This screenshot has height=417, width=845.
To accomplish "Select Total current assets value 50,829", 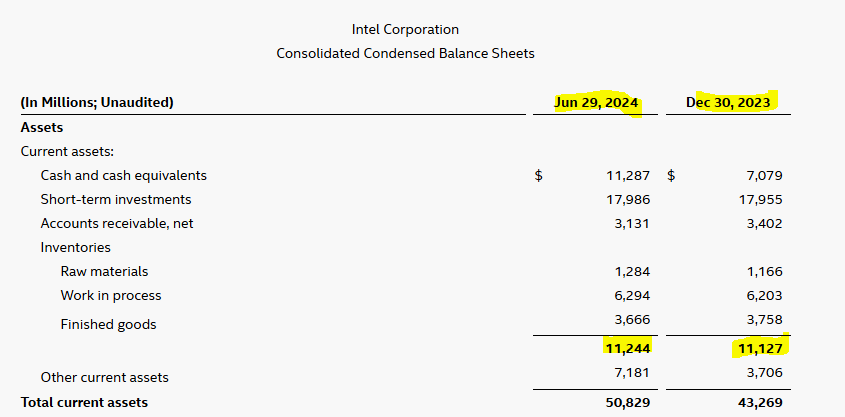I will click(628, 402).
